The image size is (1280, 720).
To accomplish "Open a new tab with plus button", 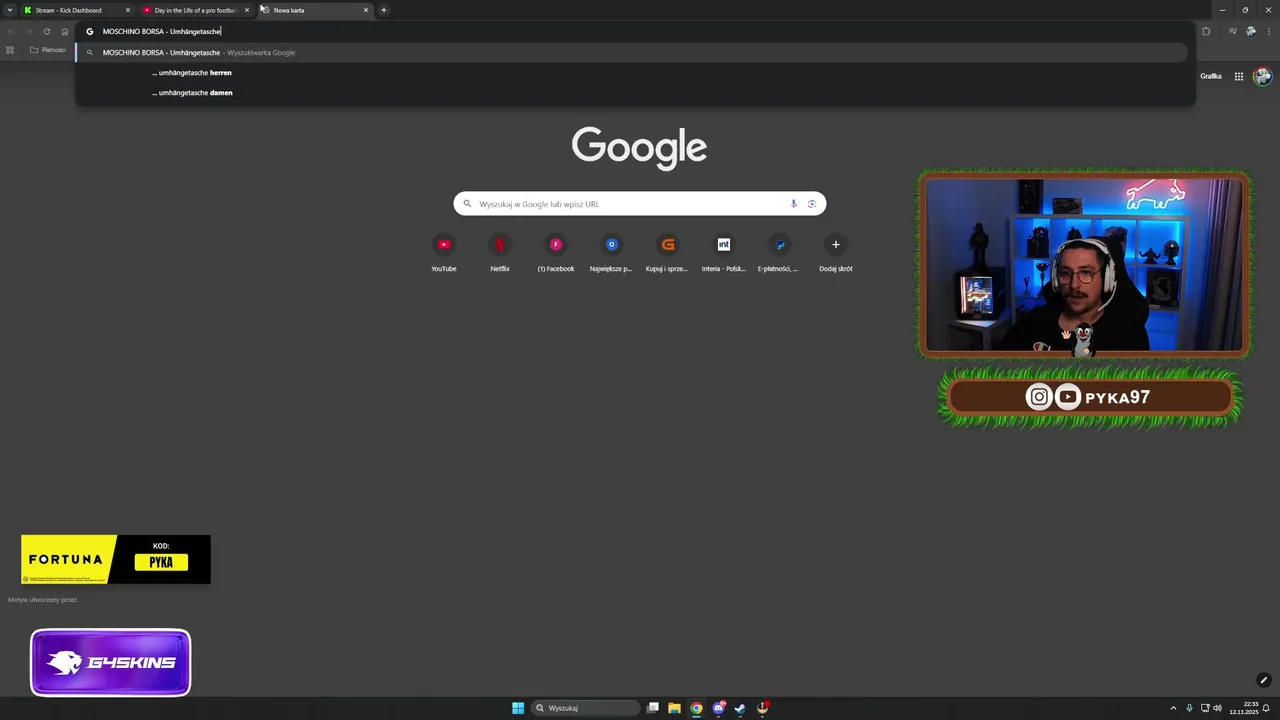I will 383,10.
